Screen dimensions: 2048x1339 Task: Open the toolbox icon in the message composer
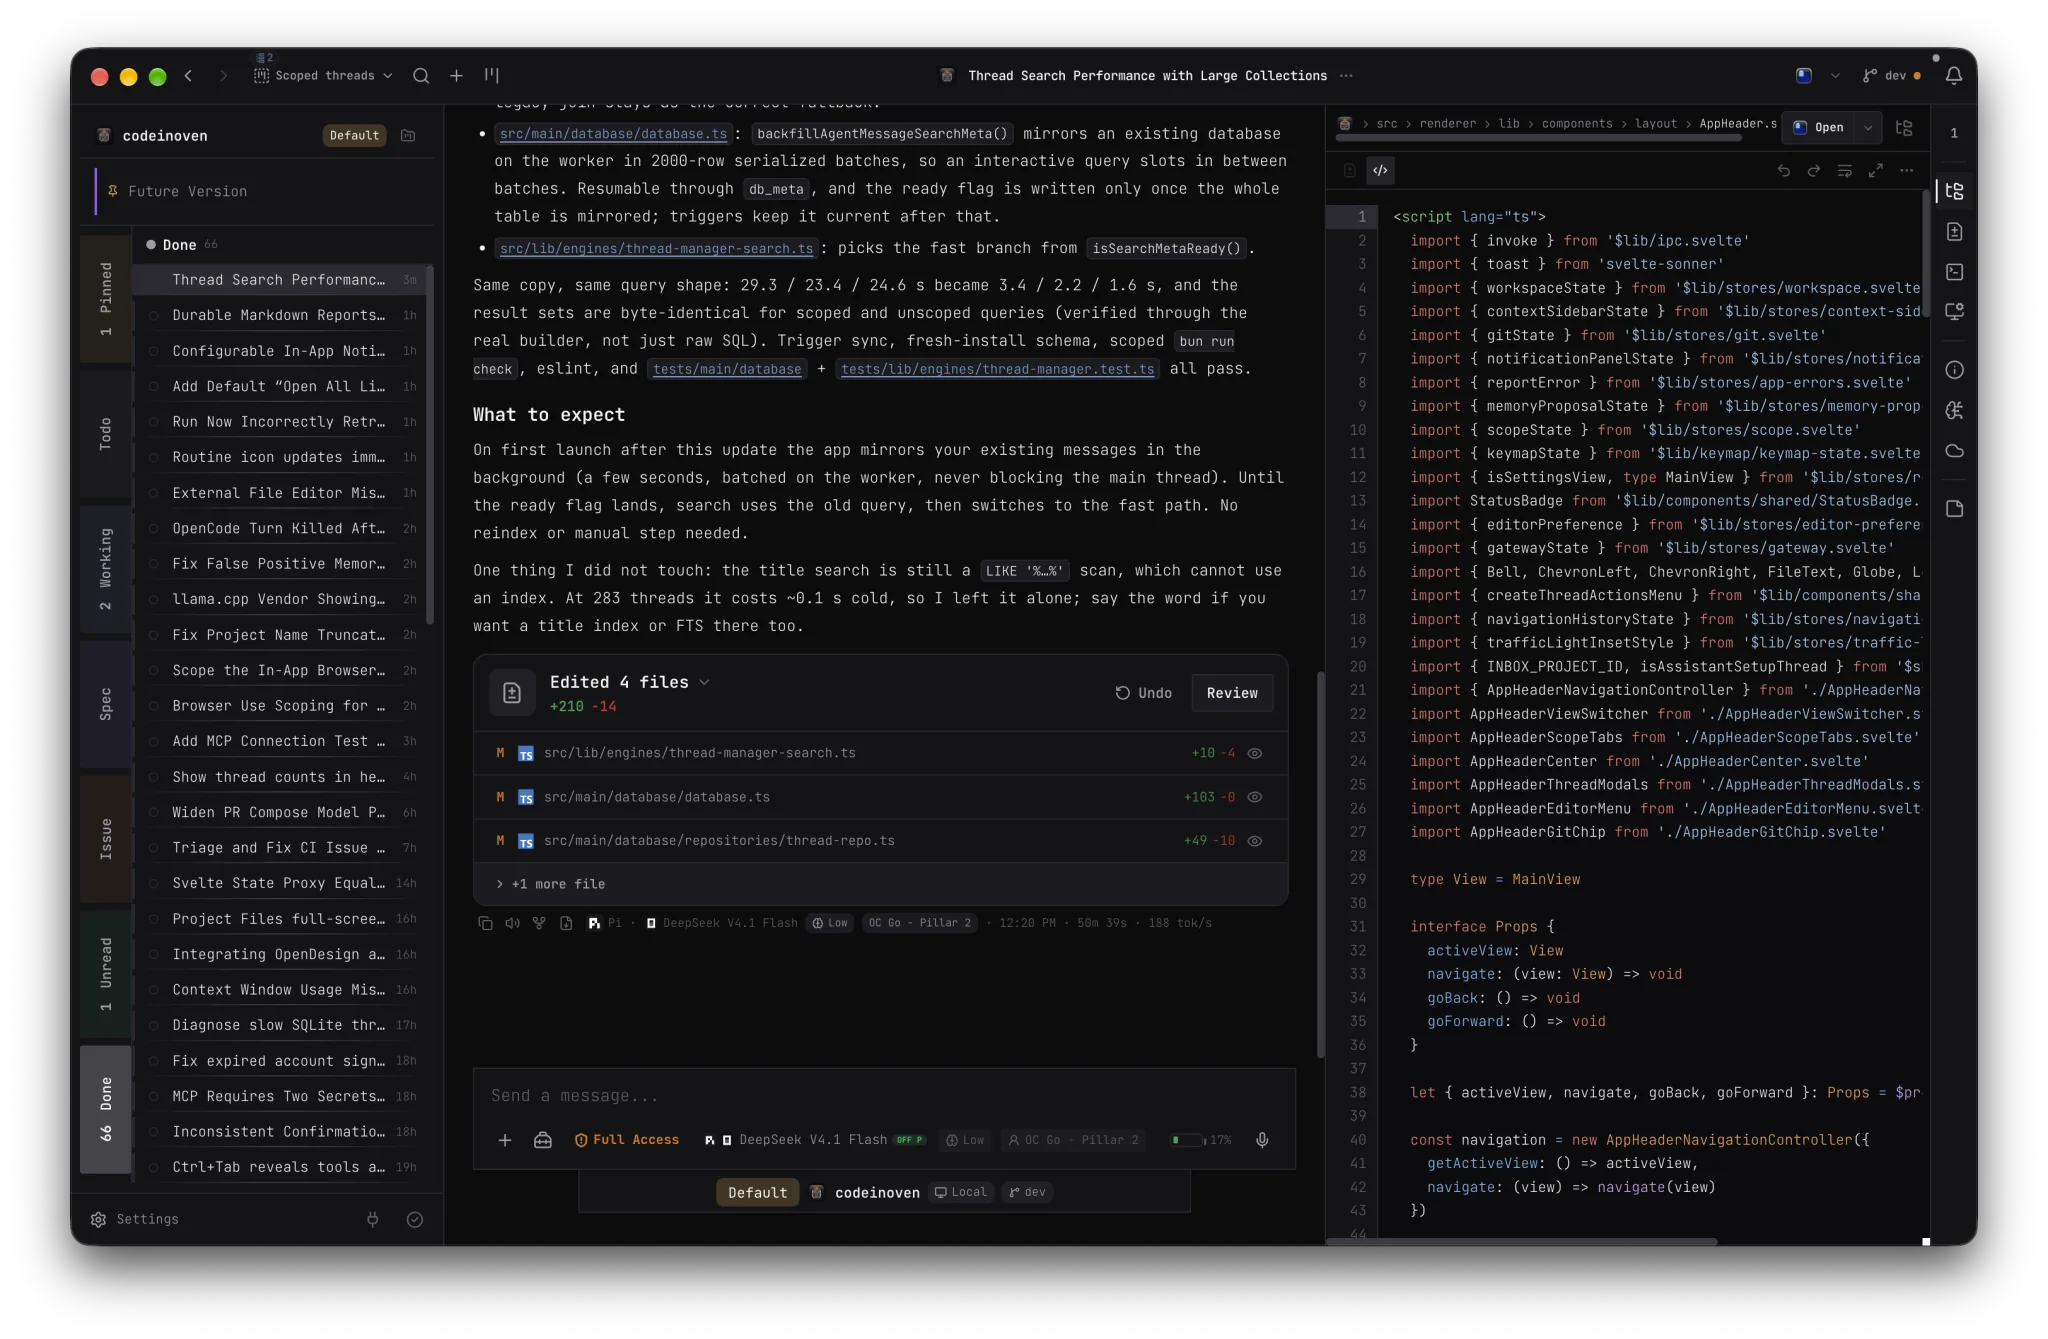click(542, 1140)
